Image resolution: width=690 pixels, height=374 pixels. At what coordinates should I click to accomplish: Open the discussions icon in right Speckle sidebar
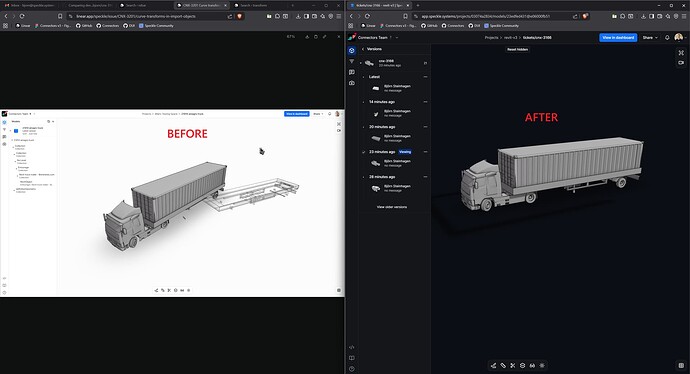pos(352,72)
